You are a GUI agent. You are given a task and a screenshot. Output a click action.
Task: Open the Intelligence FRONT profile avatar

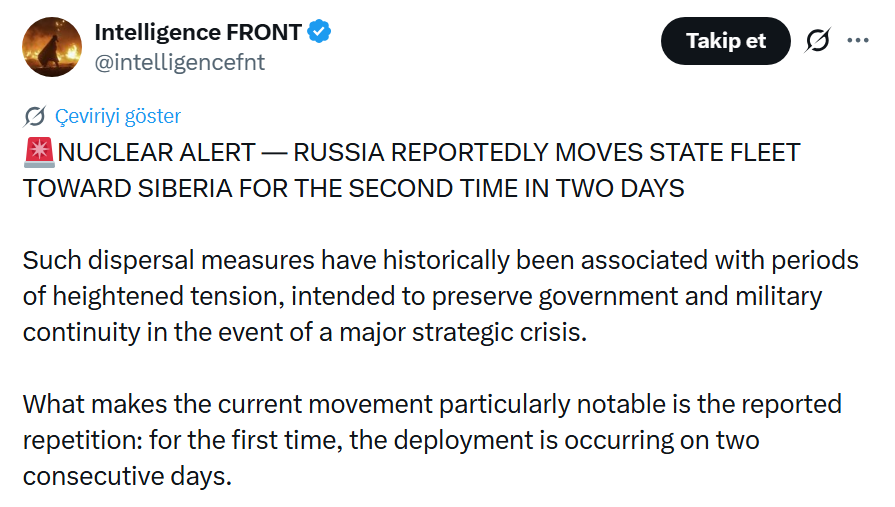(x=52, y=47)
